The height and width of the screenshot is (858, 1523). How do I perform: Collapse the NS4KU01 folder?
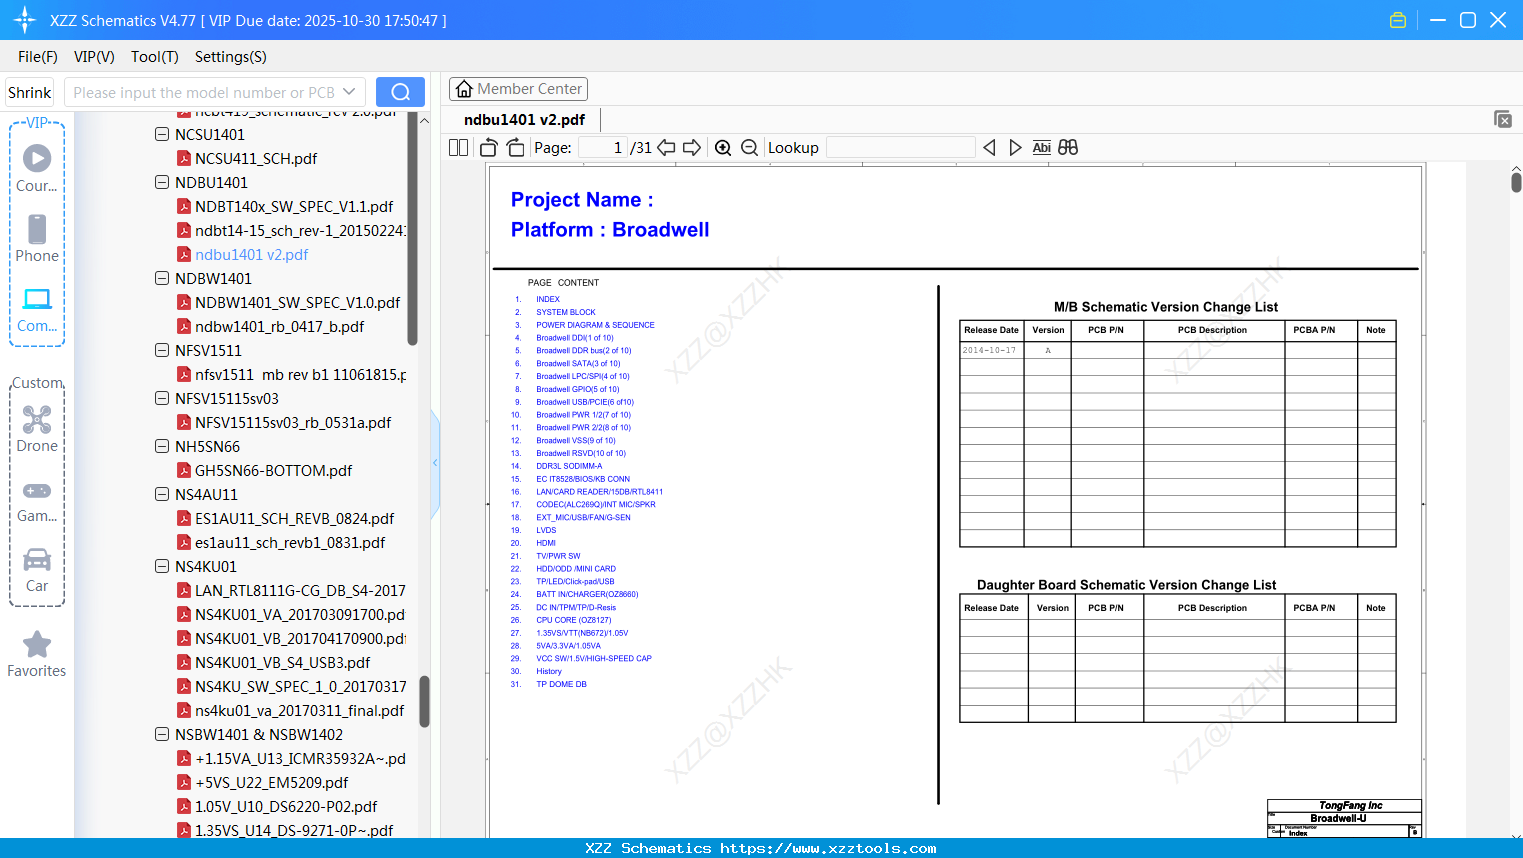coord(162,566)
